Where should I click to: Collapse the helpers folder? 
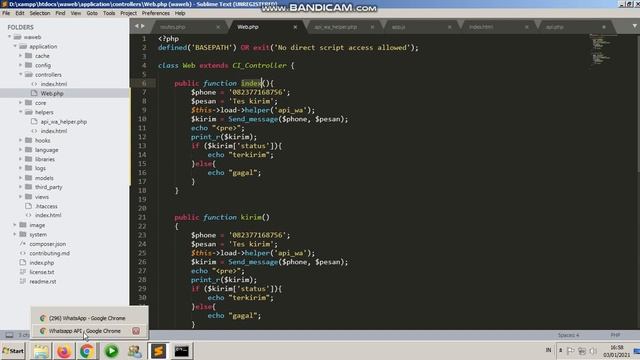[x=20, y=112]
